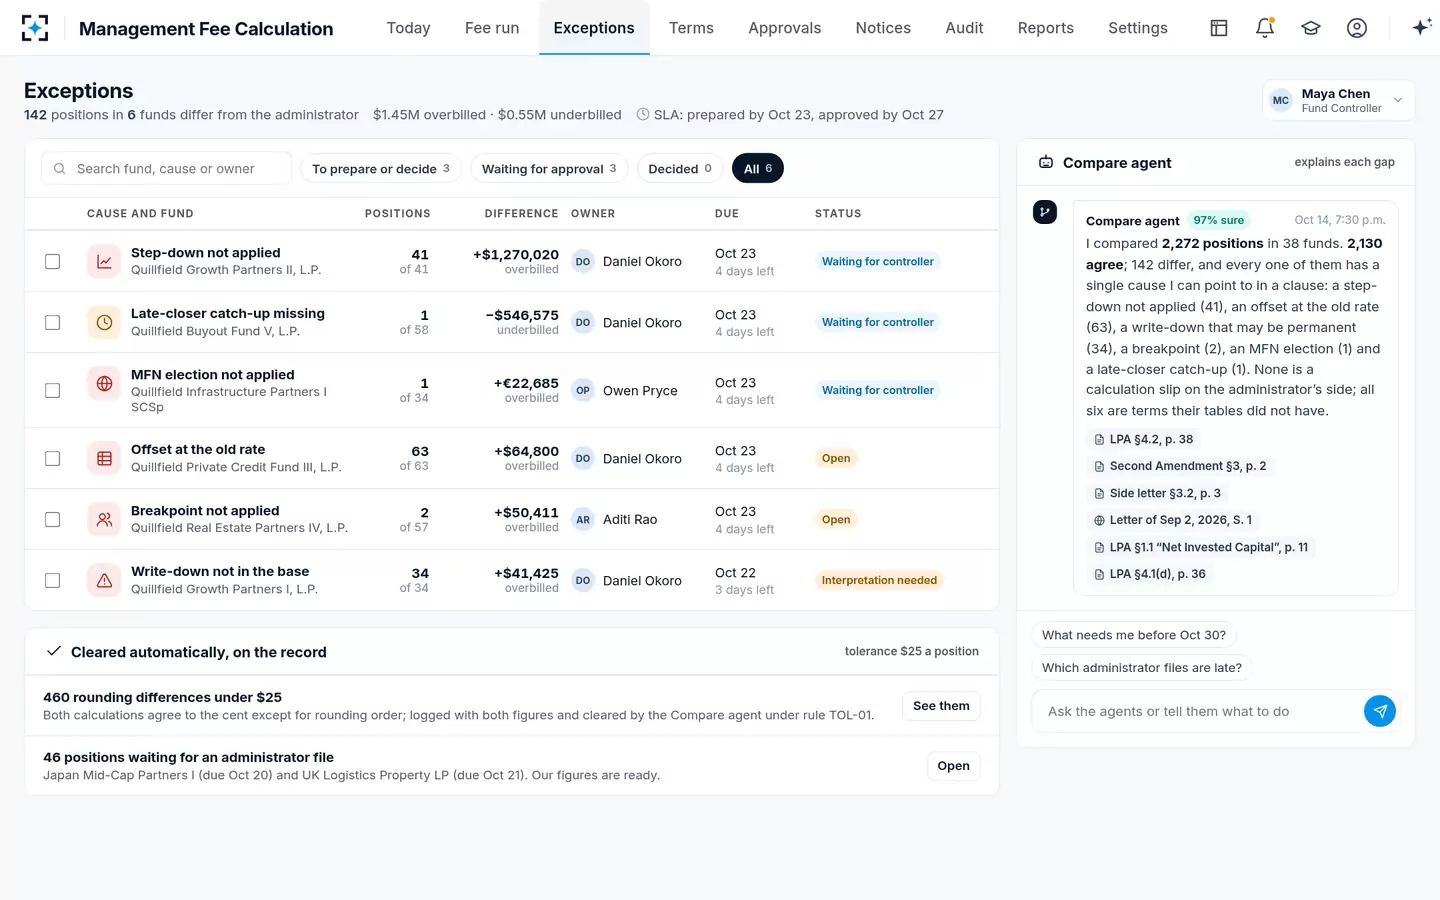The image size is (1440, 900).
Task: Open the 46 positions waiting entry
Action: pos(953,766)
